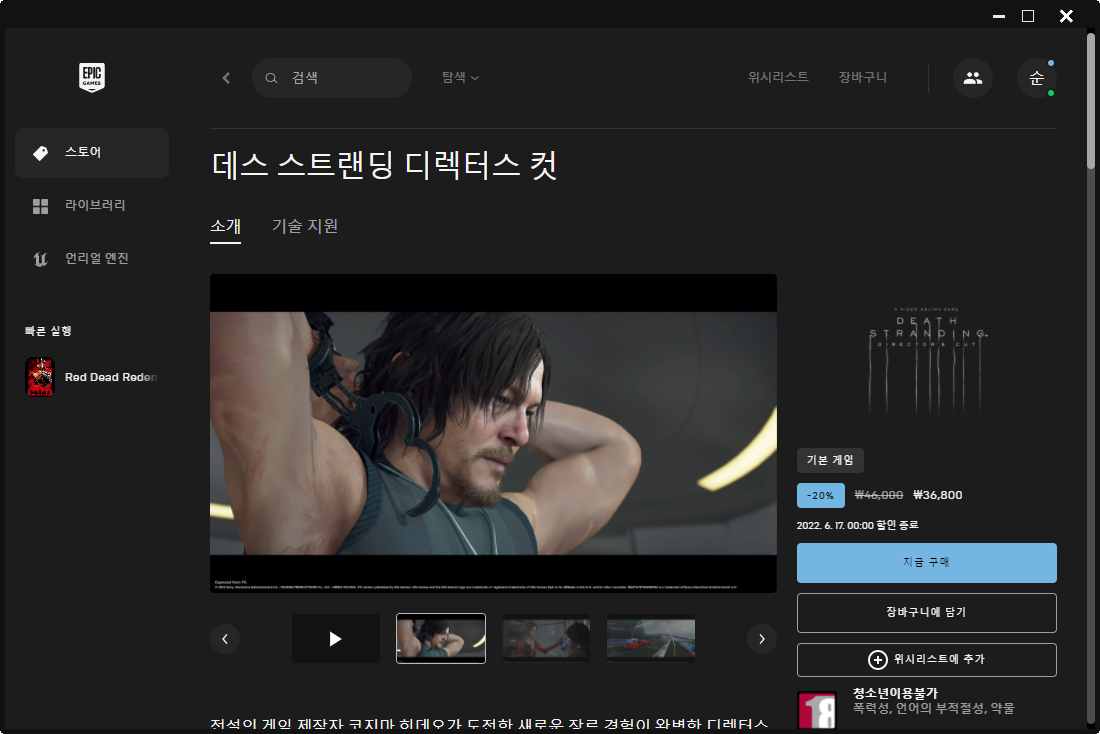
Task: Click the search magnifier icon
Action: coord(271,78)
